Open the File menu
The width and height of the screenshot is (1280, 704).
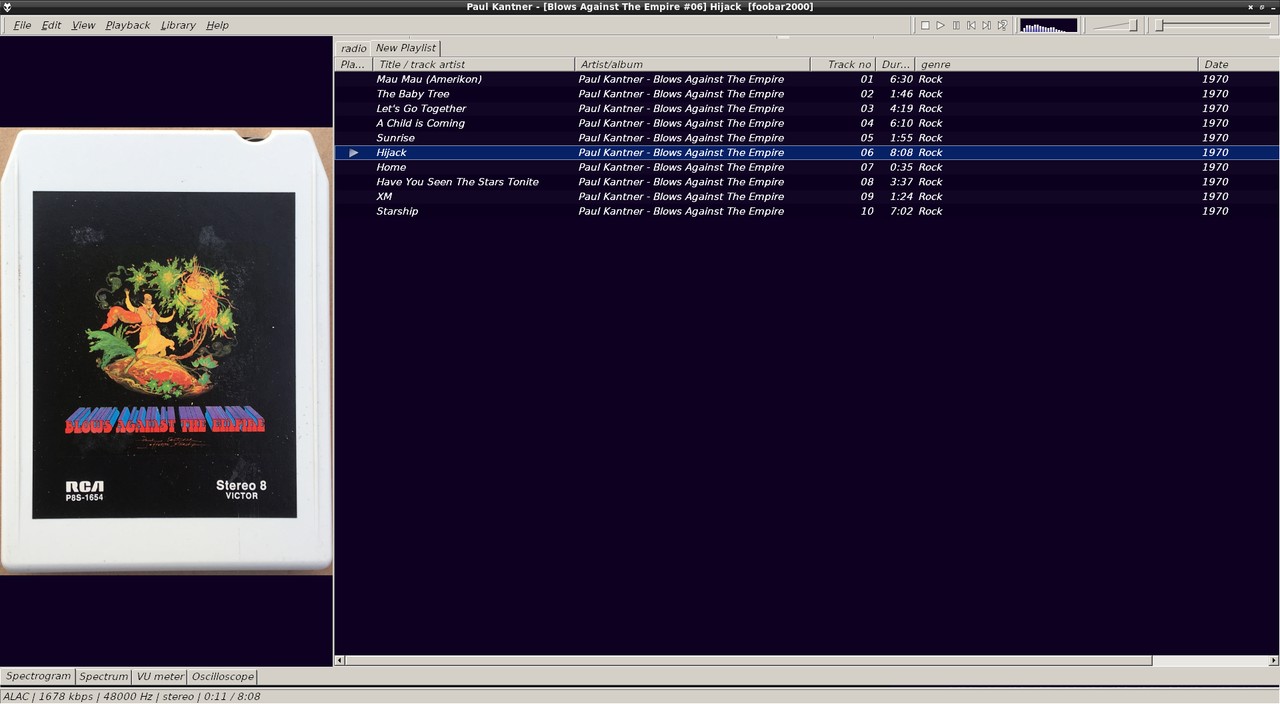[22, 25]
